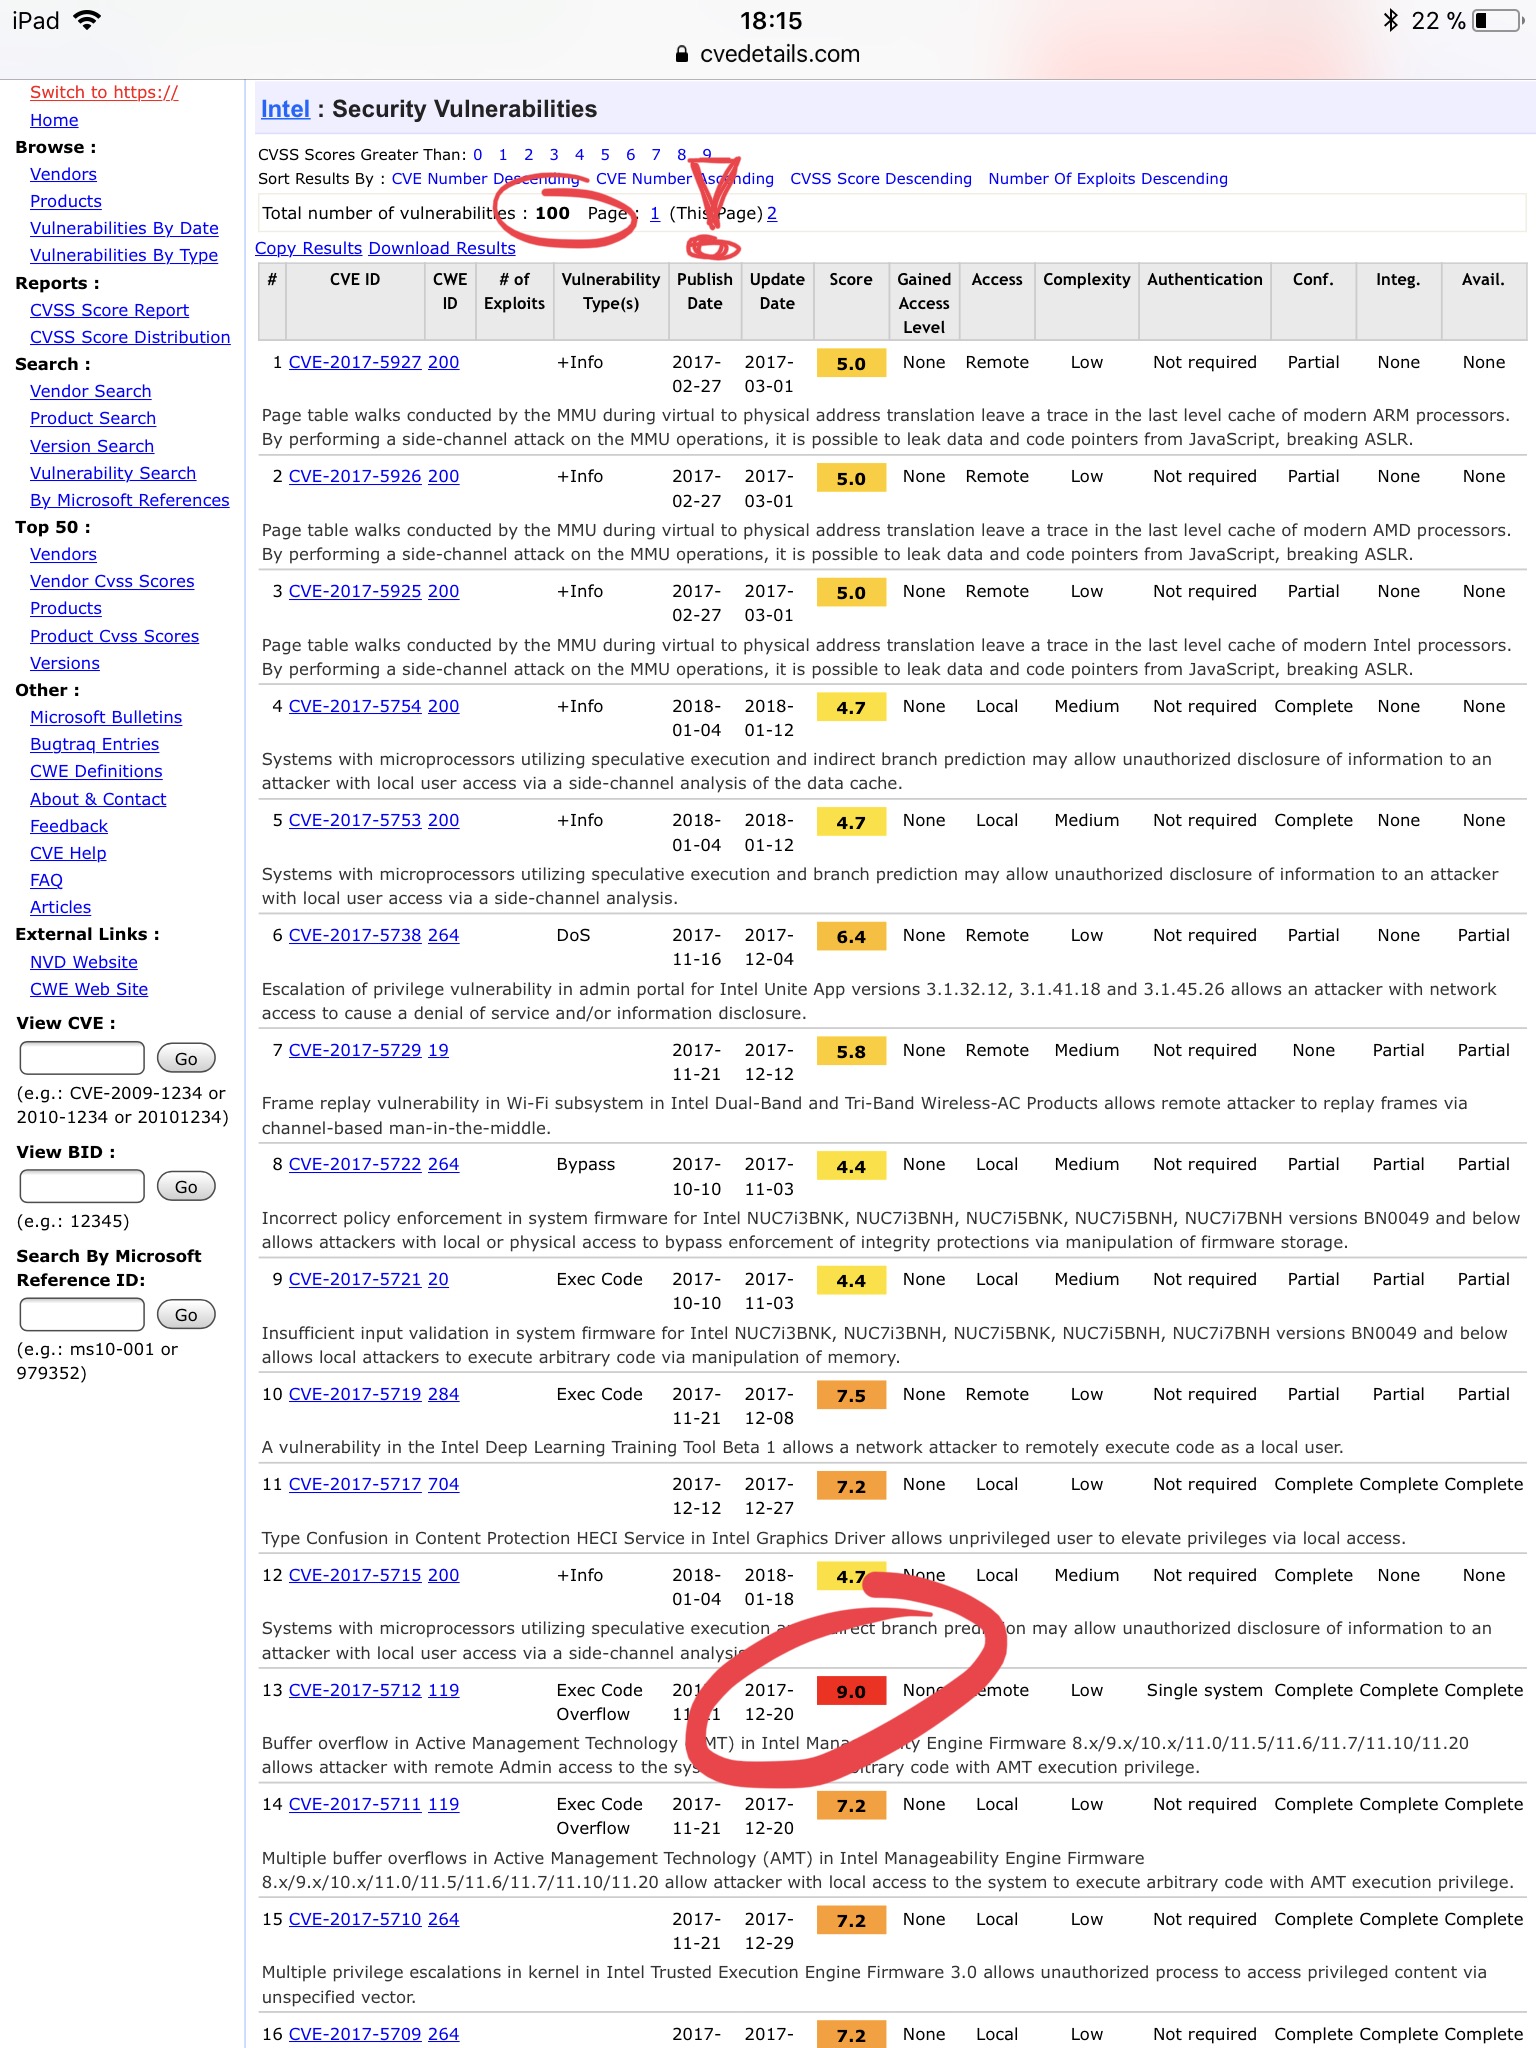Open the FAQ page
This screenshot has height=2048, width=1536.
pyautogui.click(x=46, y=880)
